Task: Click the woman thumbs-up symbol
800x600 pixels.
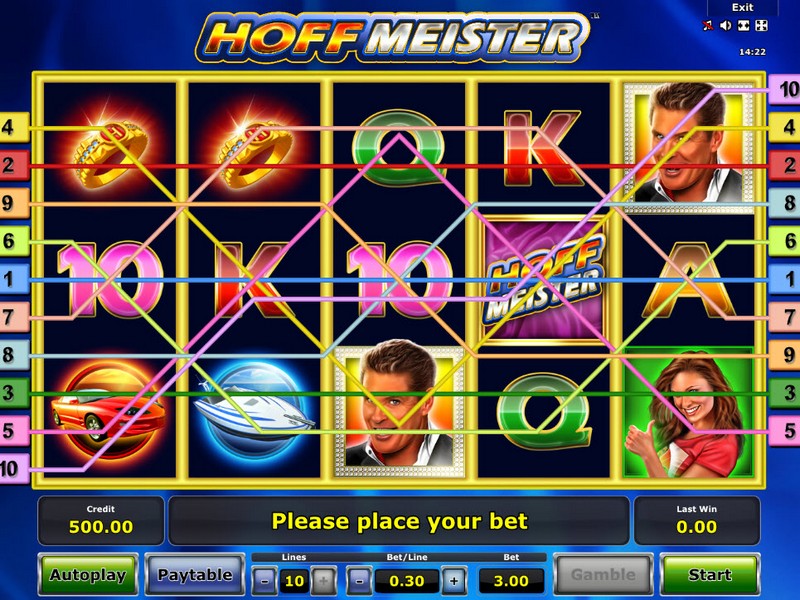Action: (x=689, y=413)
